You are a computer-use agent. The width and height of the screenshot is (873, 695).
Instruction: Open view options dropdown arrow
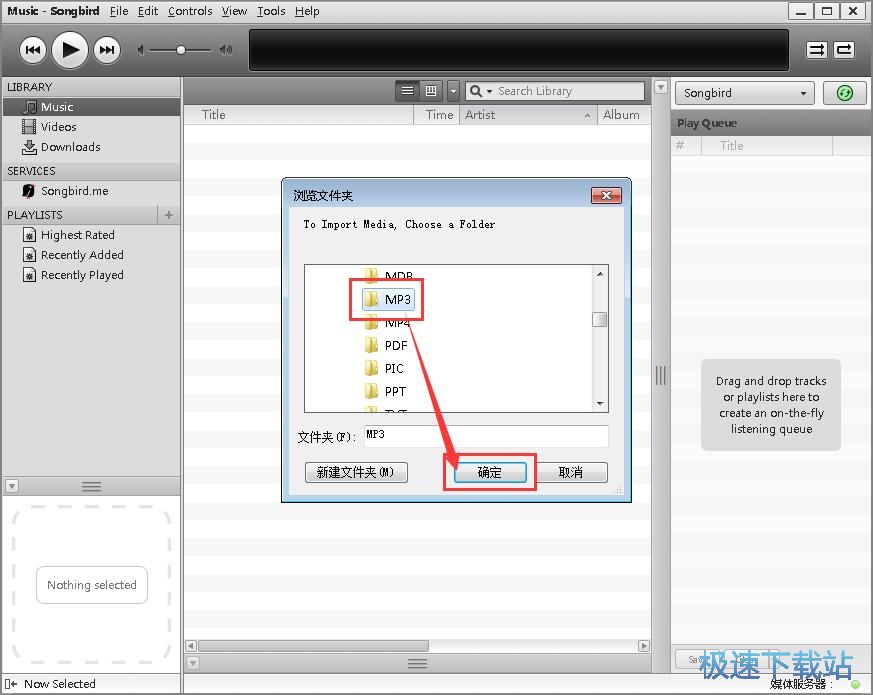pos(453,91)
